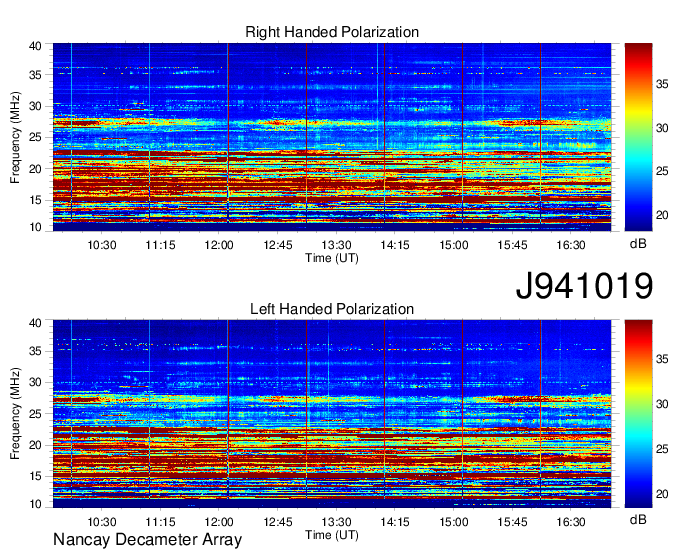The width and height of the screenshot is (680, 552).
Task: Click the 12:45 time tick under Right Handed plot
Action: [278, 245]
